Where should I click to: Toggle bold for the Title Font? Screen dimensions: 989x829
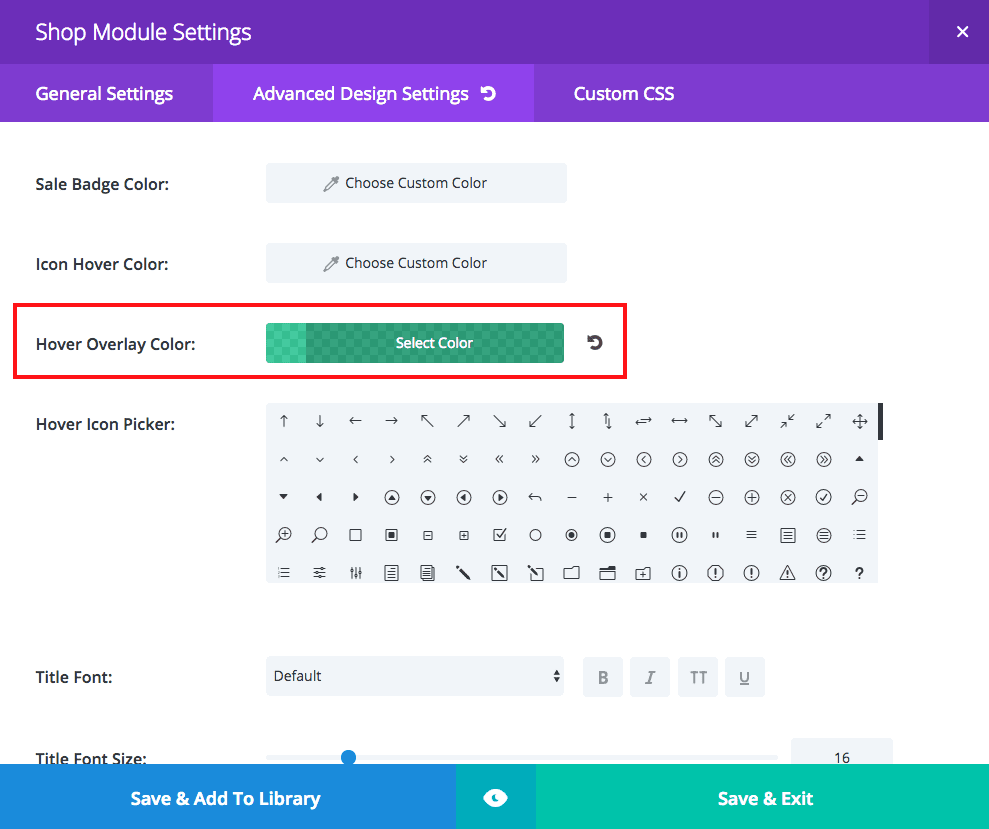click(x=603, y=677)
